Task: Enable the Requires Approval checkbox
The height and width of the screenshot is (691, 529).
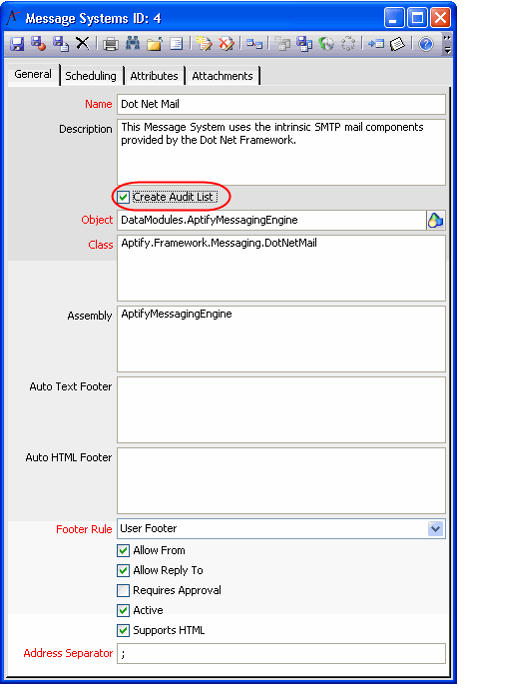Action: [123, 590]
